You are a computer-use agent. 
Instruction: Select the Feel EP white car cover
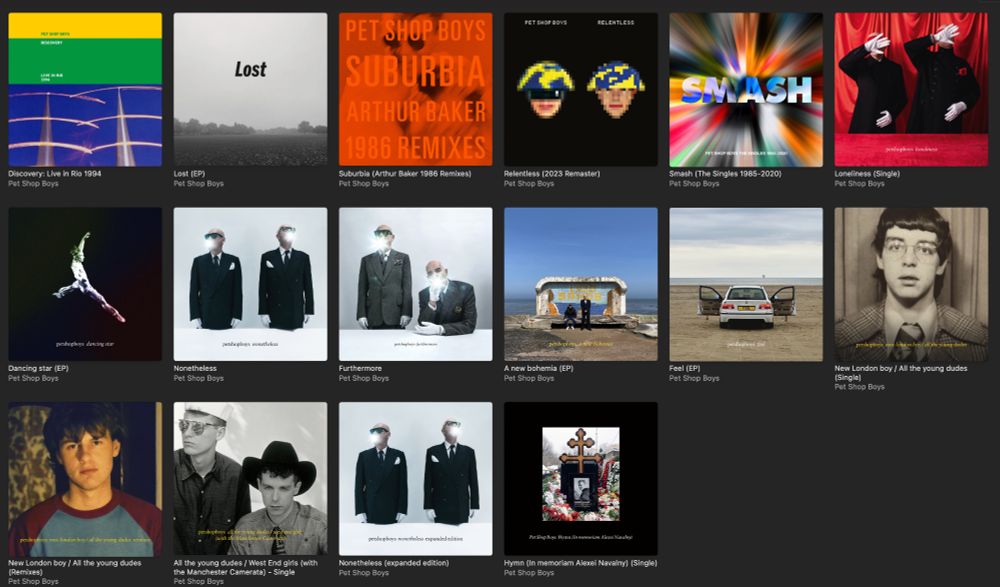(x=746, y=284)
